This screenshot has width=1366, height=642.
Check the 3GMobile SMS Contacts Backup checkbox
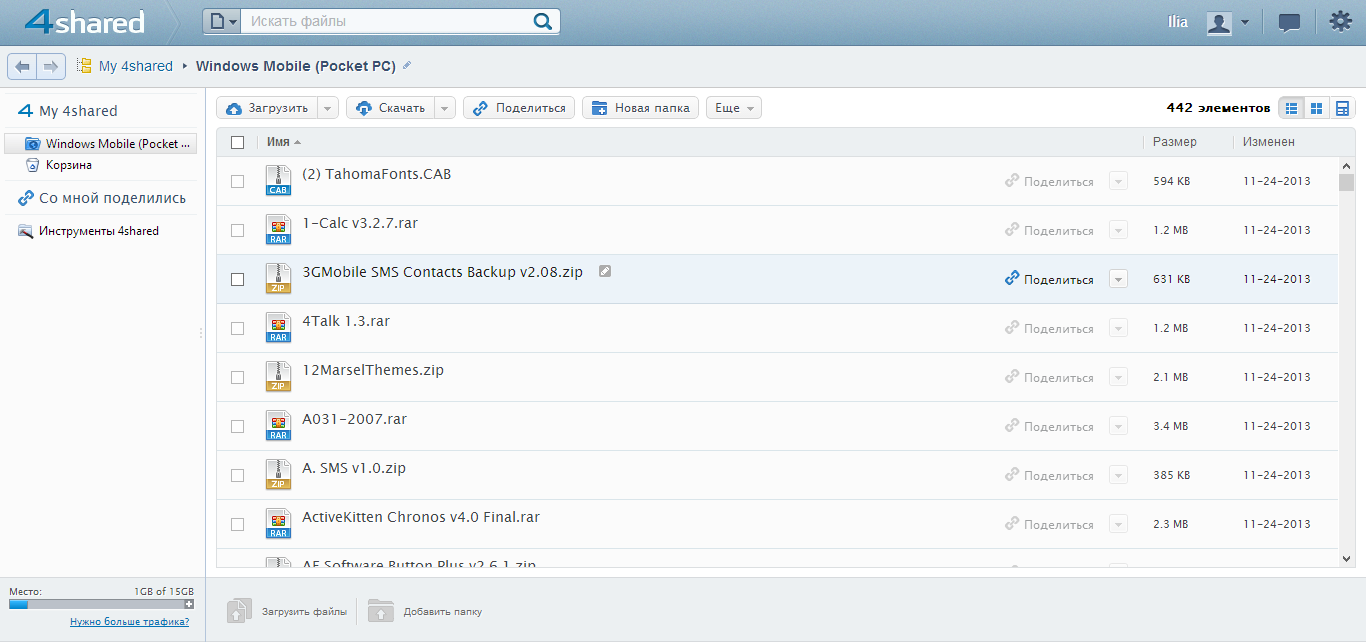[237, 279]
